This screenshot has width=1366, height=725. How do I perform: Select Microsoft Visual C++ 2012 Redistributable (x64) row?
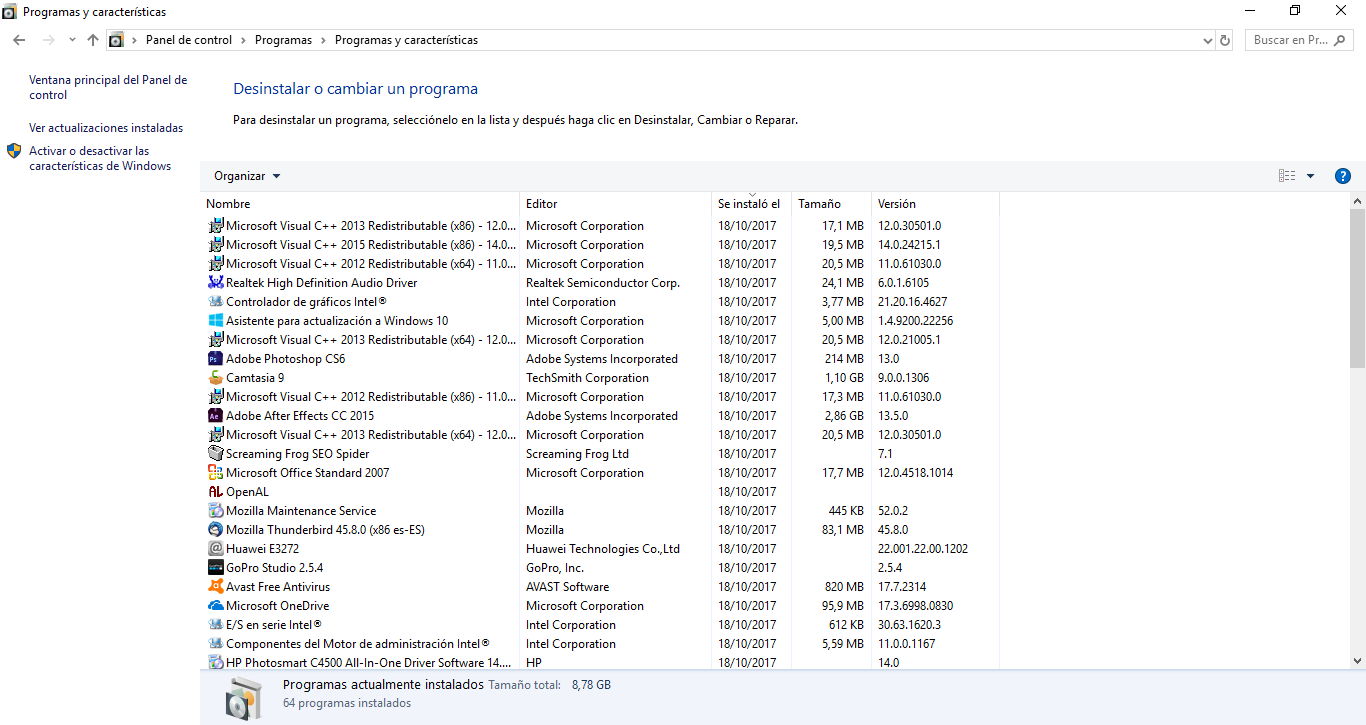(x=600, y=264)
